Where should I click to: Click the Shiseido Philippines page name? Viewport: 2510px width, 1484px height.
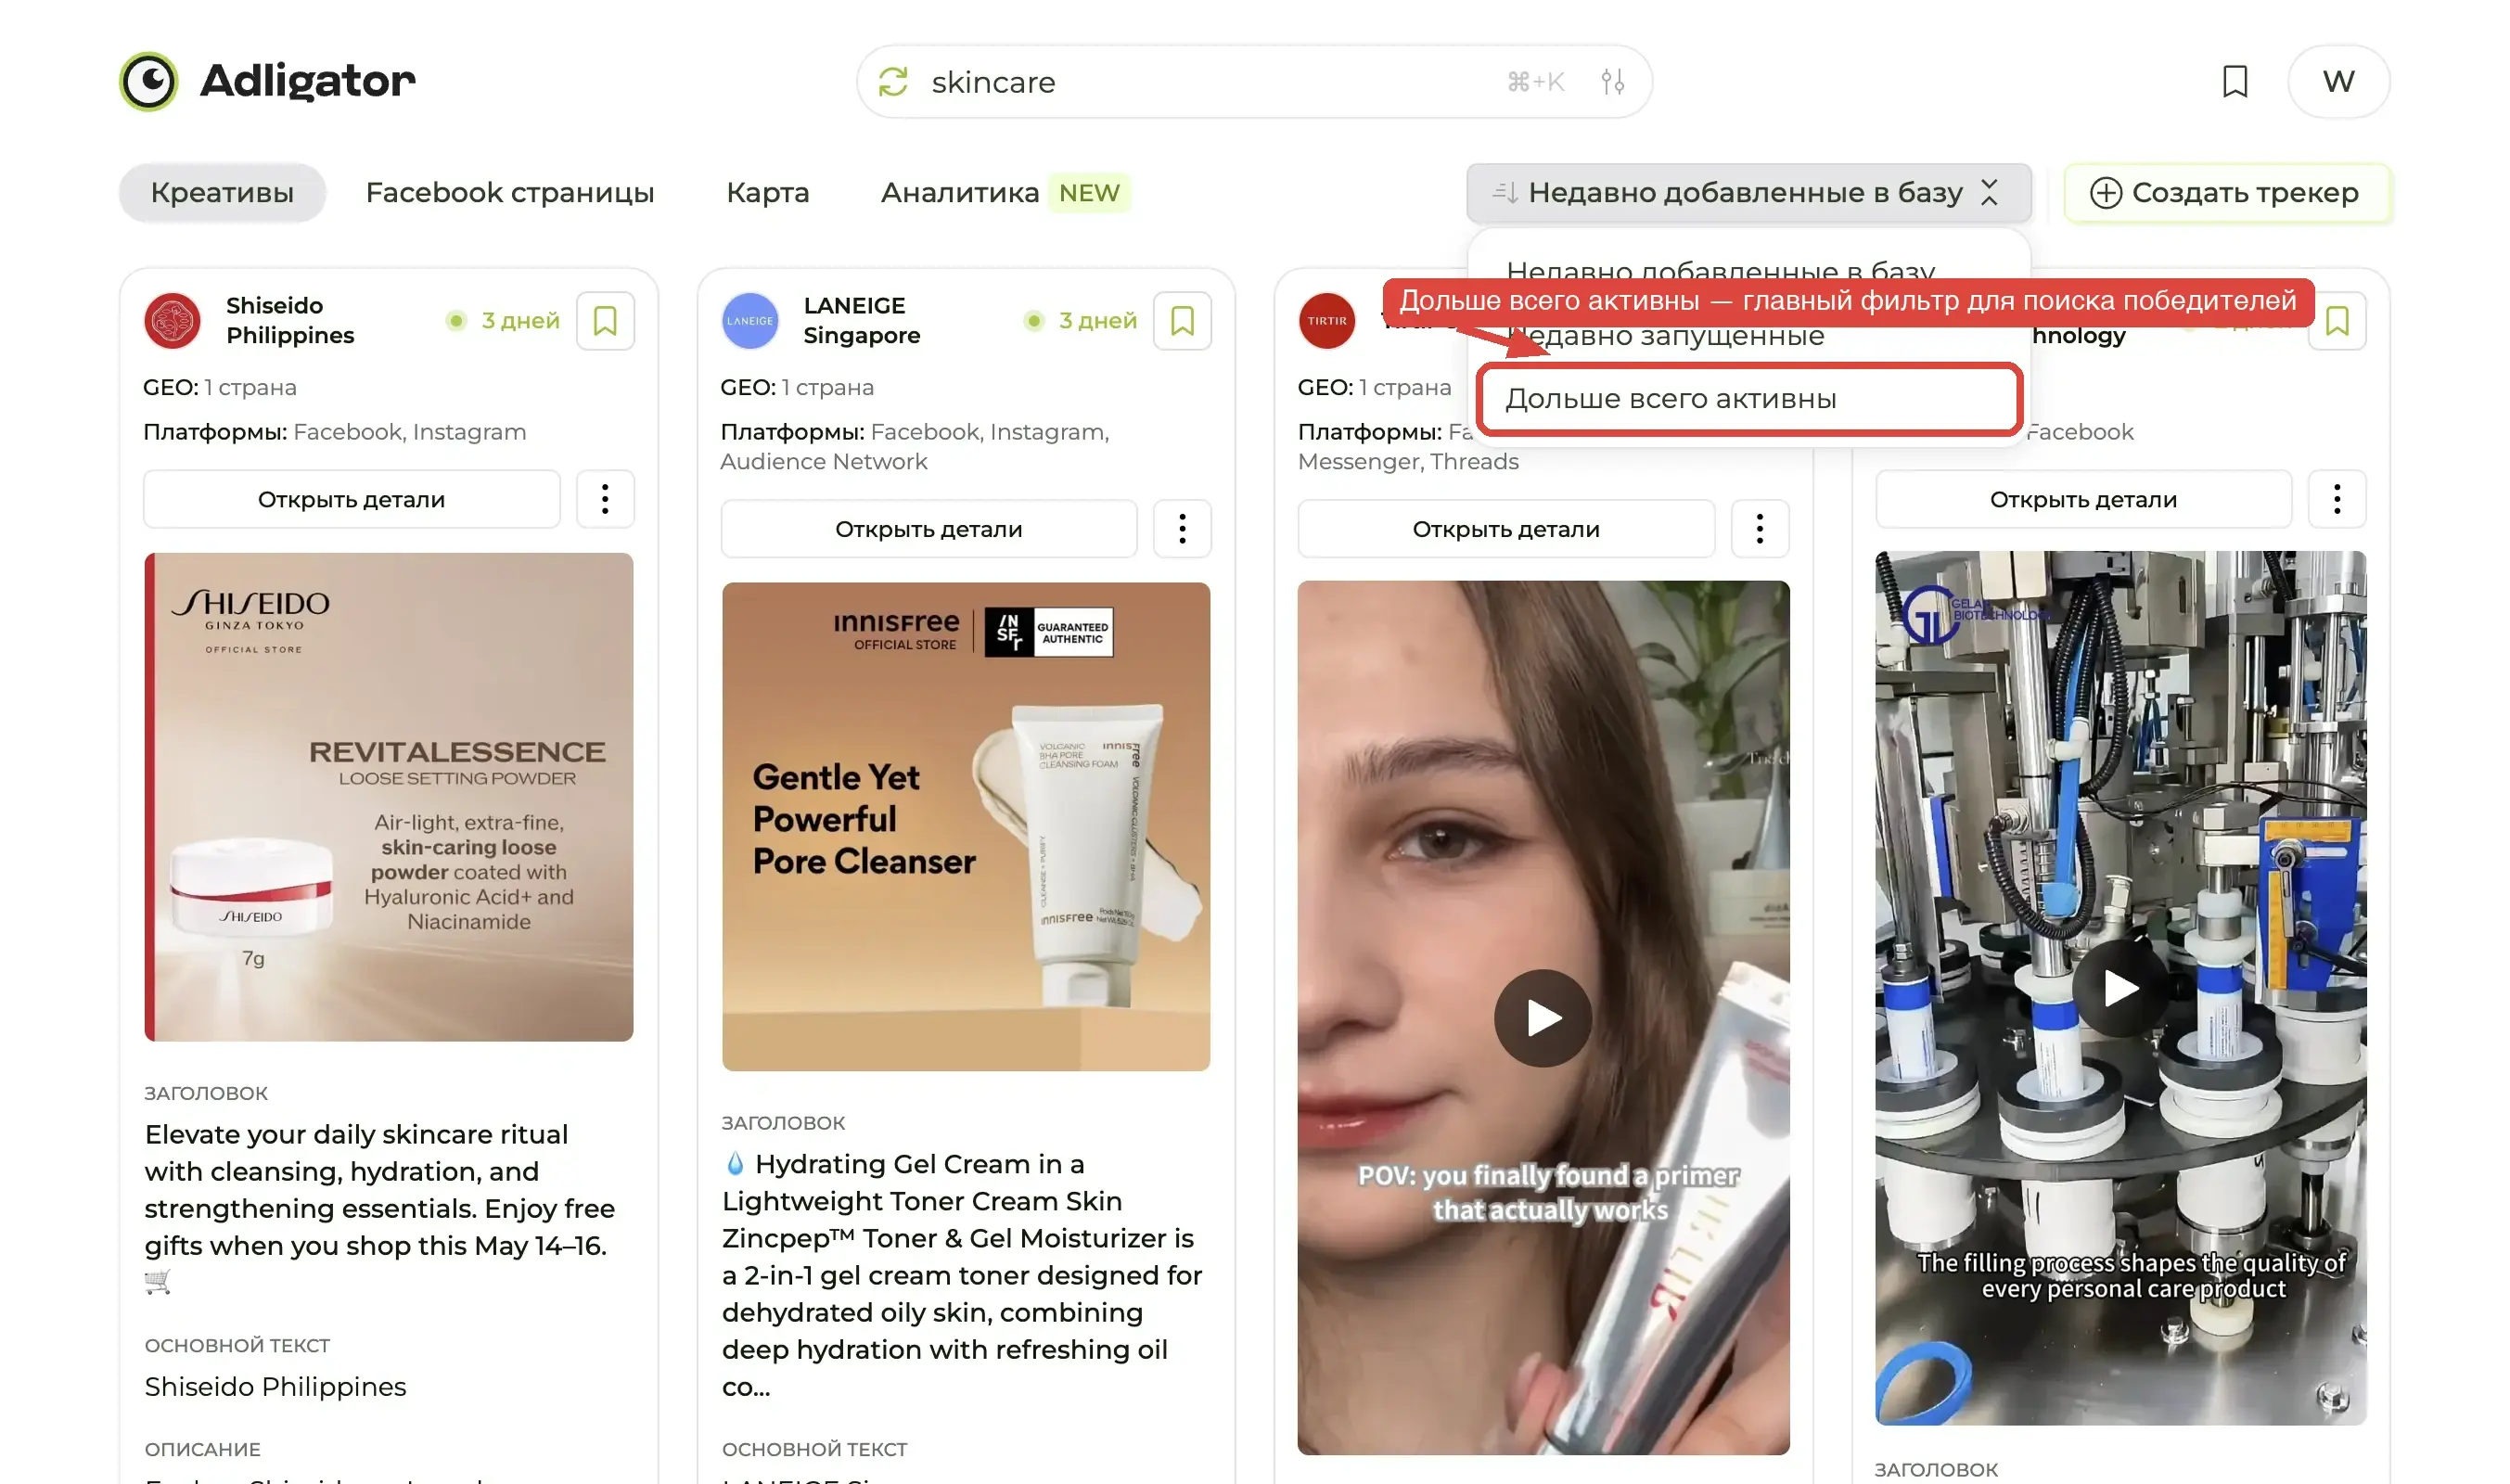click(290, 320)
